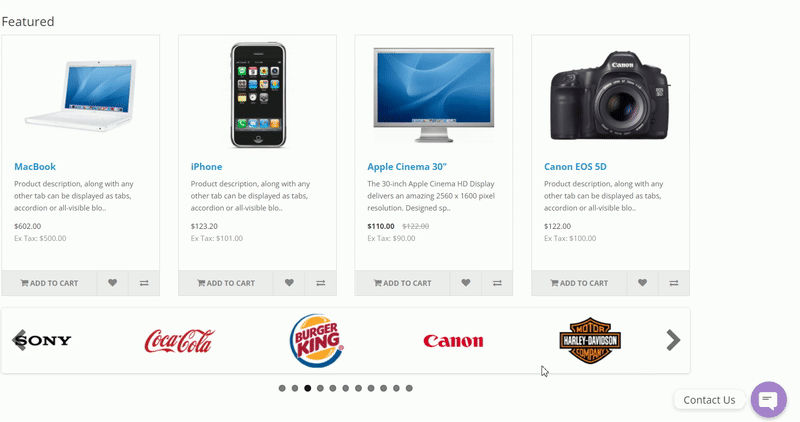View the Canon camera product image

pyautogui.click(x=610, y=95)
